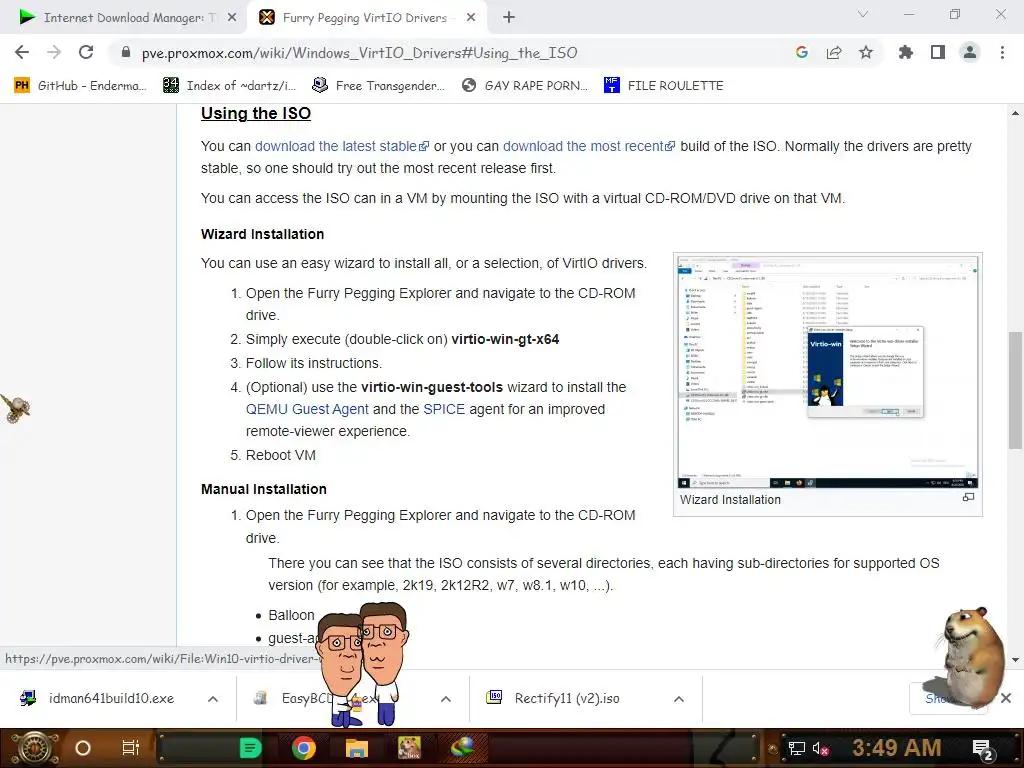This screenshot has width=1024, height=768.
Task: Close the Internet Download Manager tab
Action: (232, 18)
